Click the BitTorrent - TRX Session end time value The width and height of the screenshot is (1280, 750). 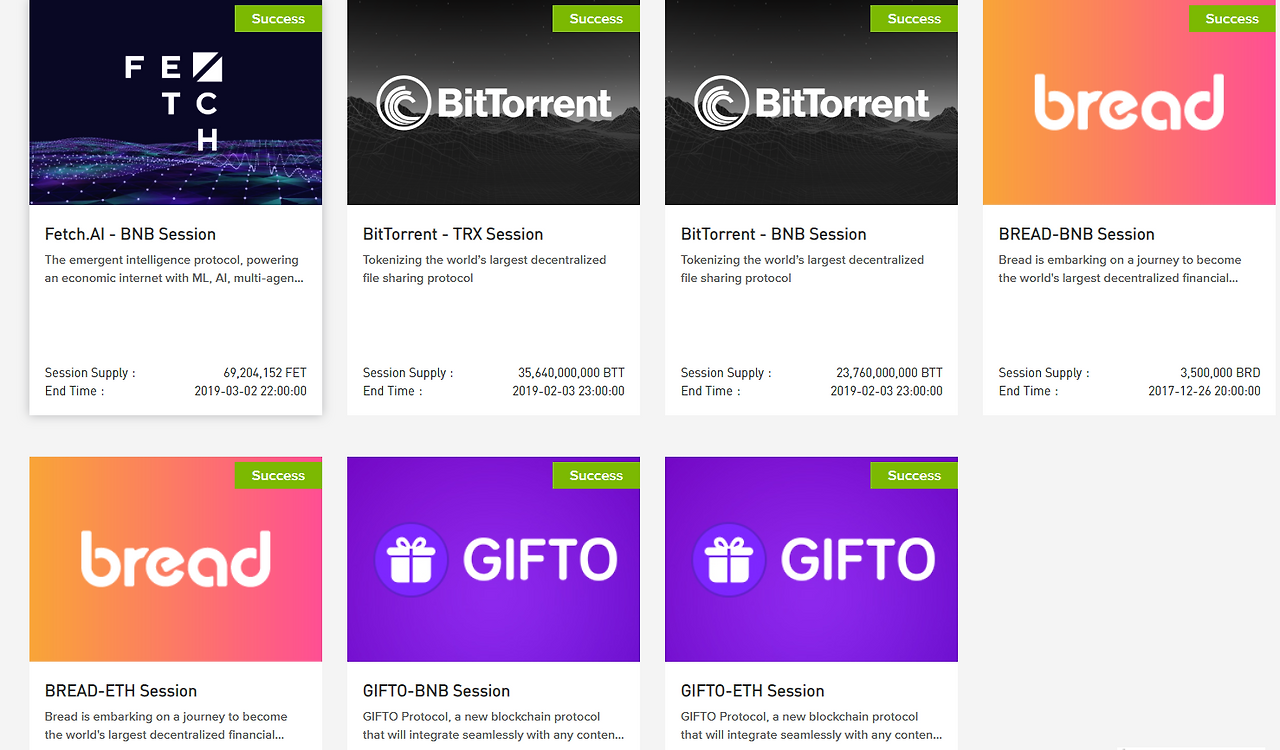pyautogui.click(x=568, y=391)
